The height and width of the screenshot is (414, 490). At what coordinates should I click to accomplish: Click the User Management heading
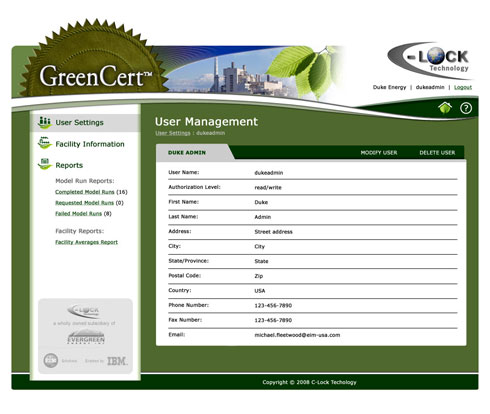point(206,122)
